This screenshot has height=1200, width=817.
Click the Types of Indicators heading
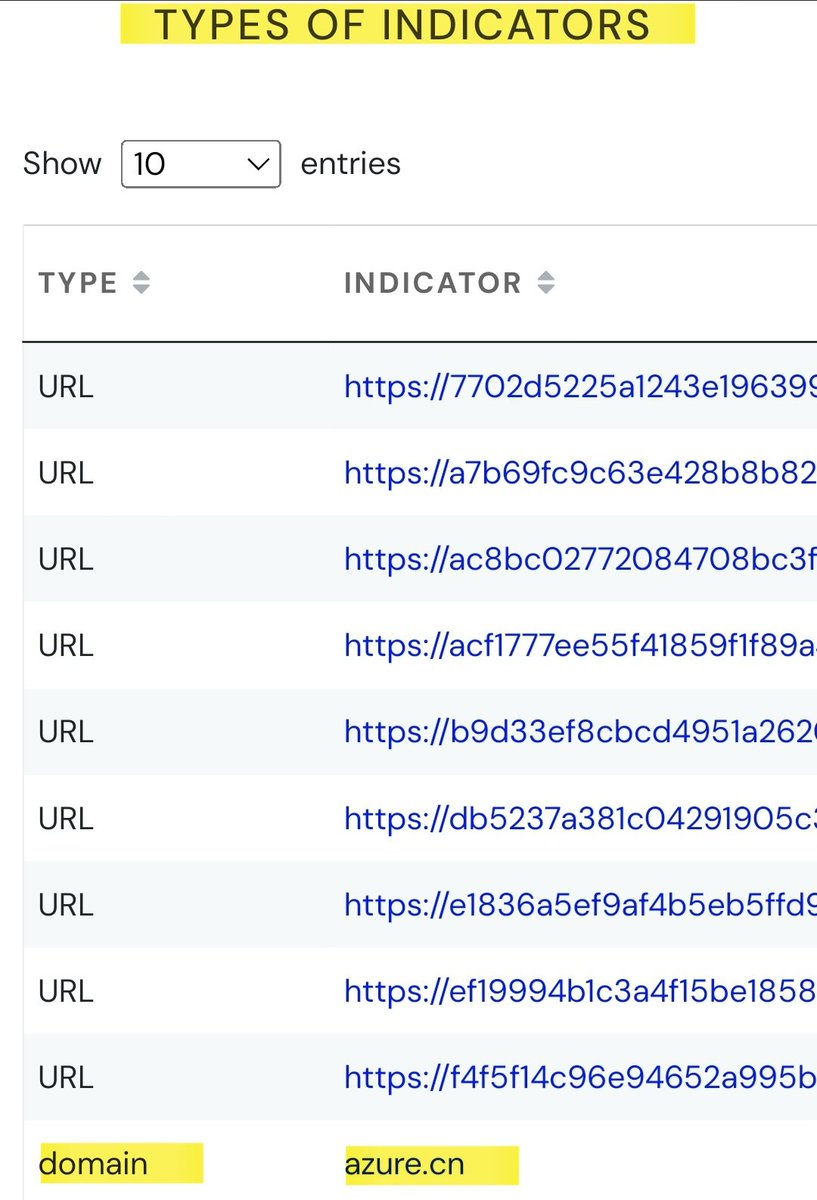pos(407,24)
